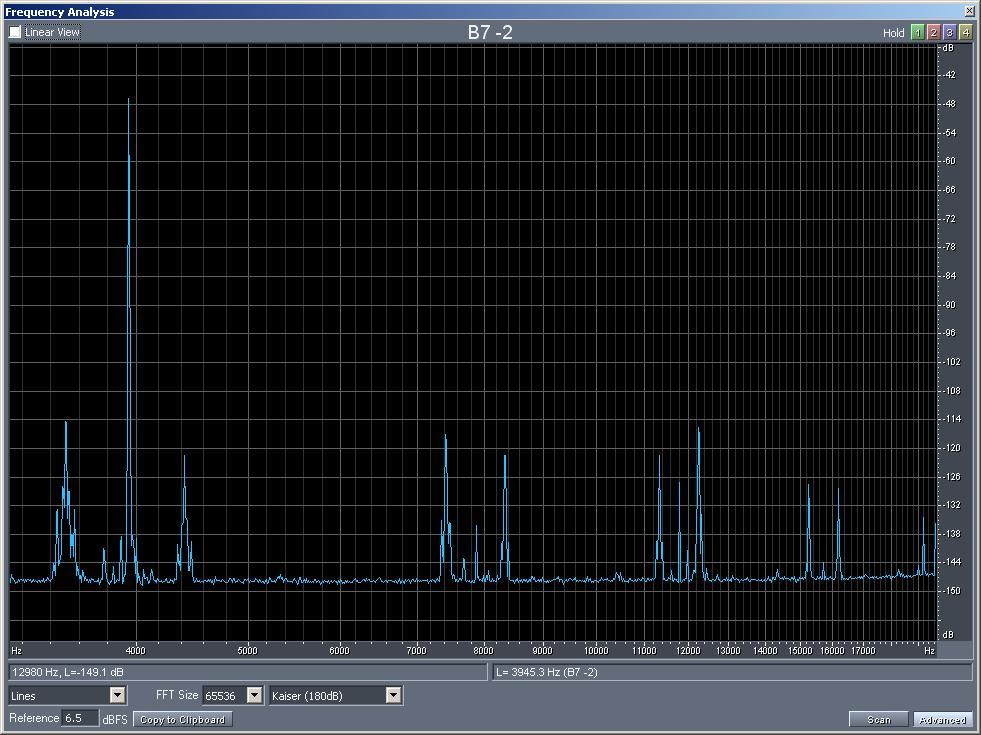The height and width of the screenshot is (735, 981).
Task: Click the -60 dB scale label
Action: (x=950, y=161)
